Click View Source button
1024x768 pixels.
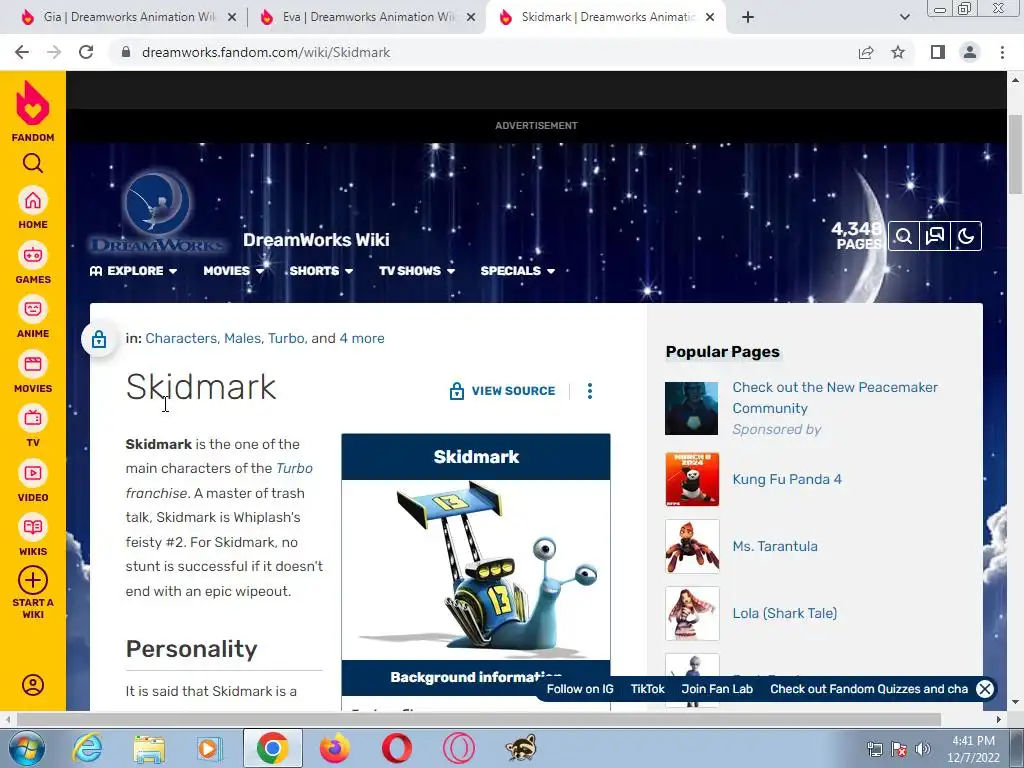[502, 391]
